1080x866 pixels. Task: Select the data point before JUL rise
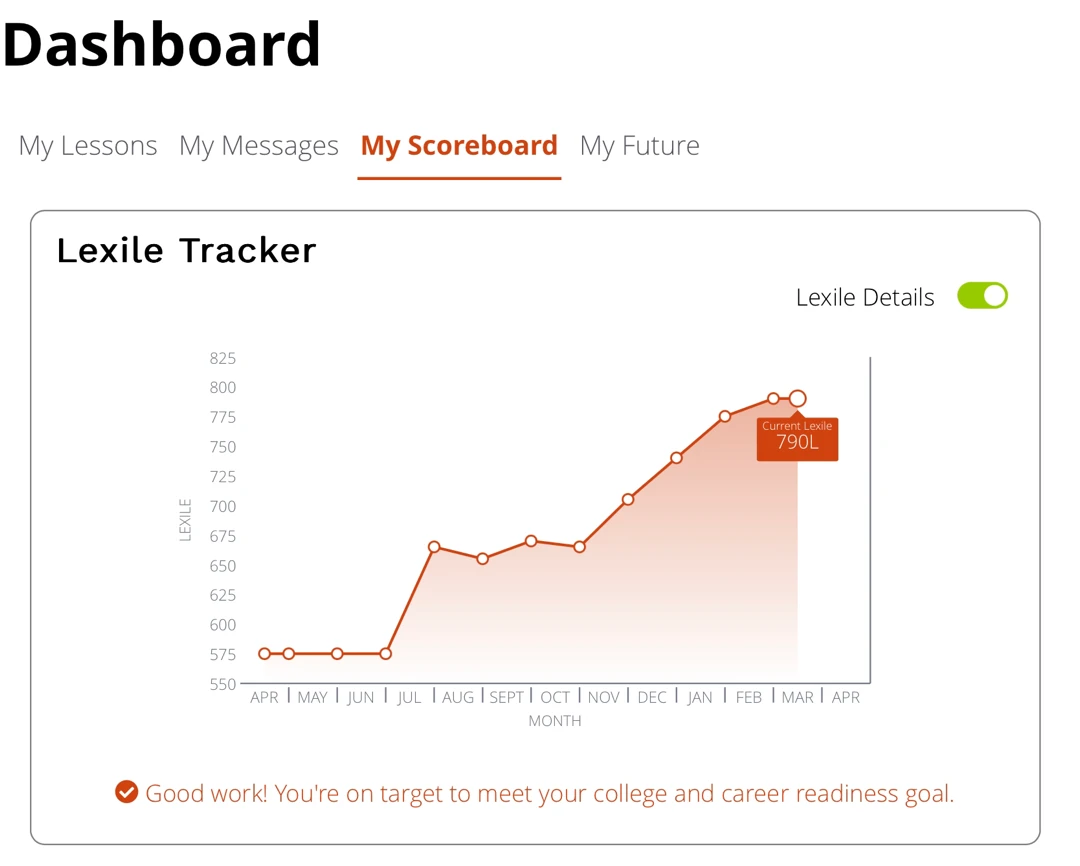coord(386,654)
